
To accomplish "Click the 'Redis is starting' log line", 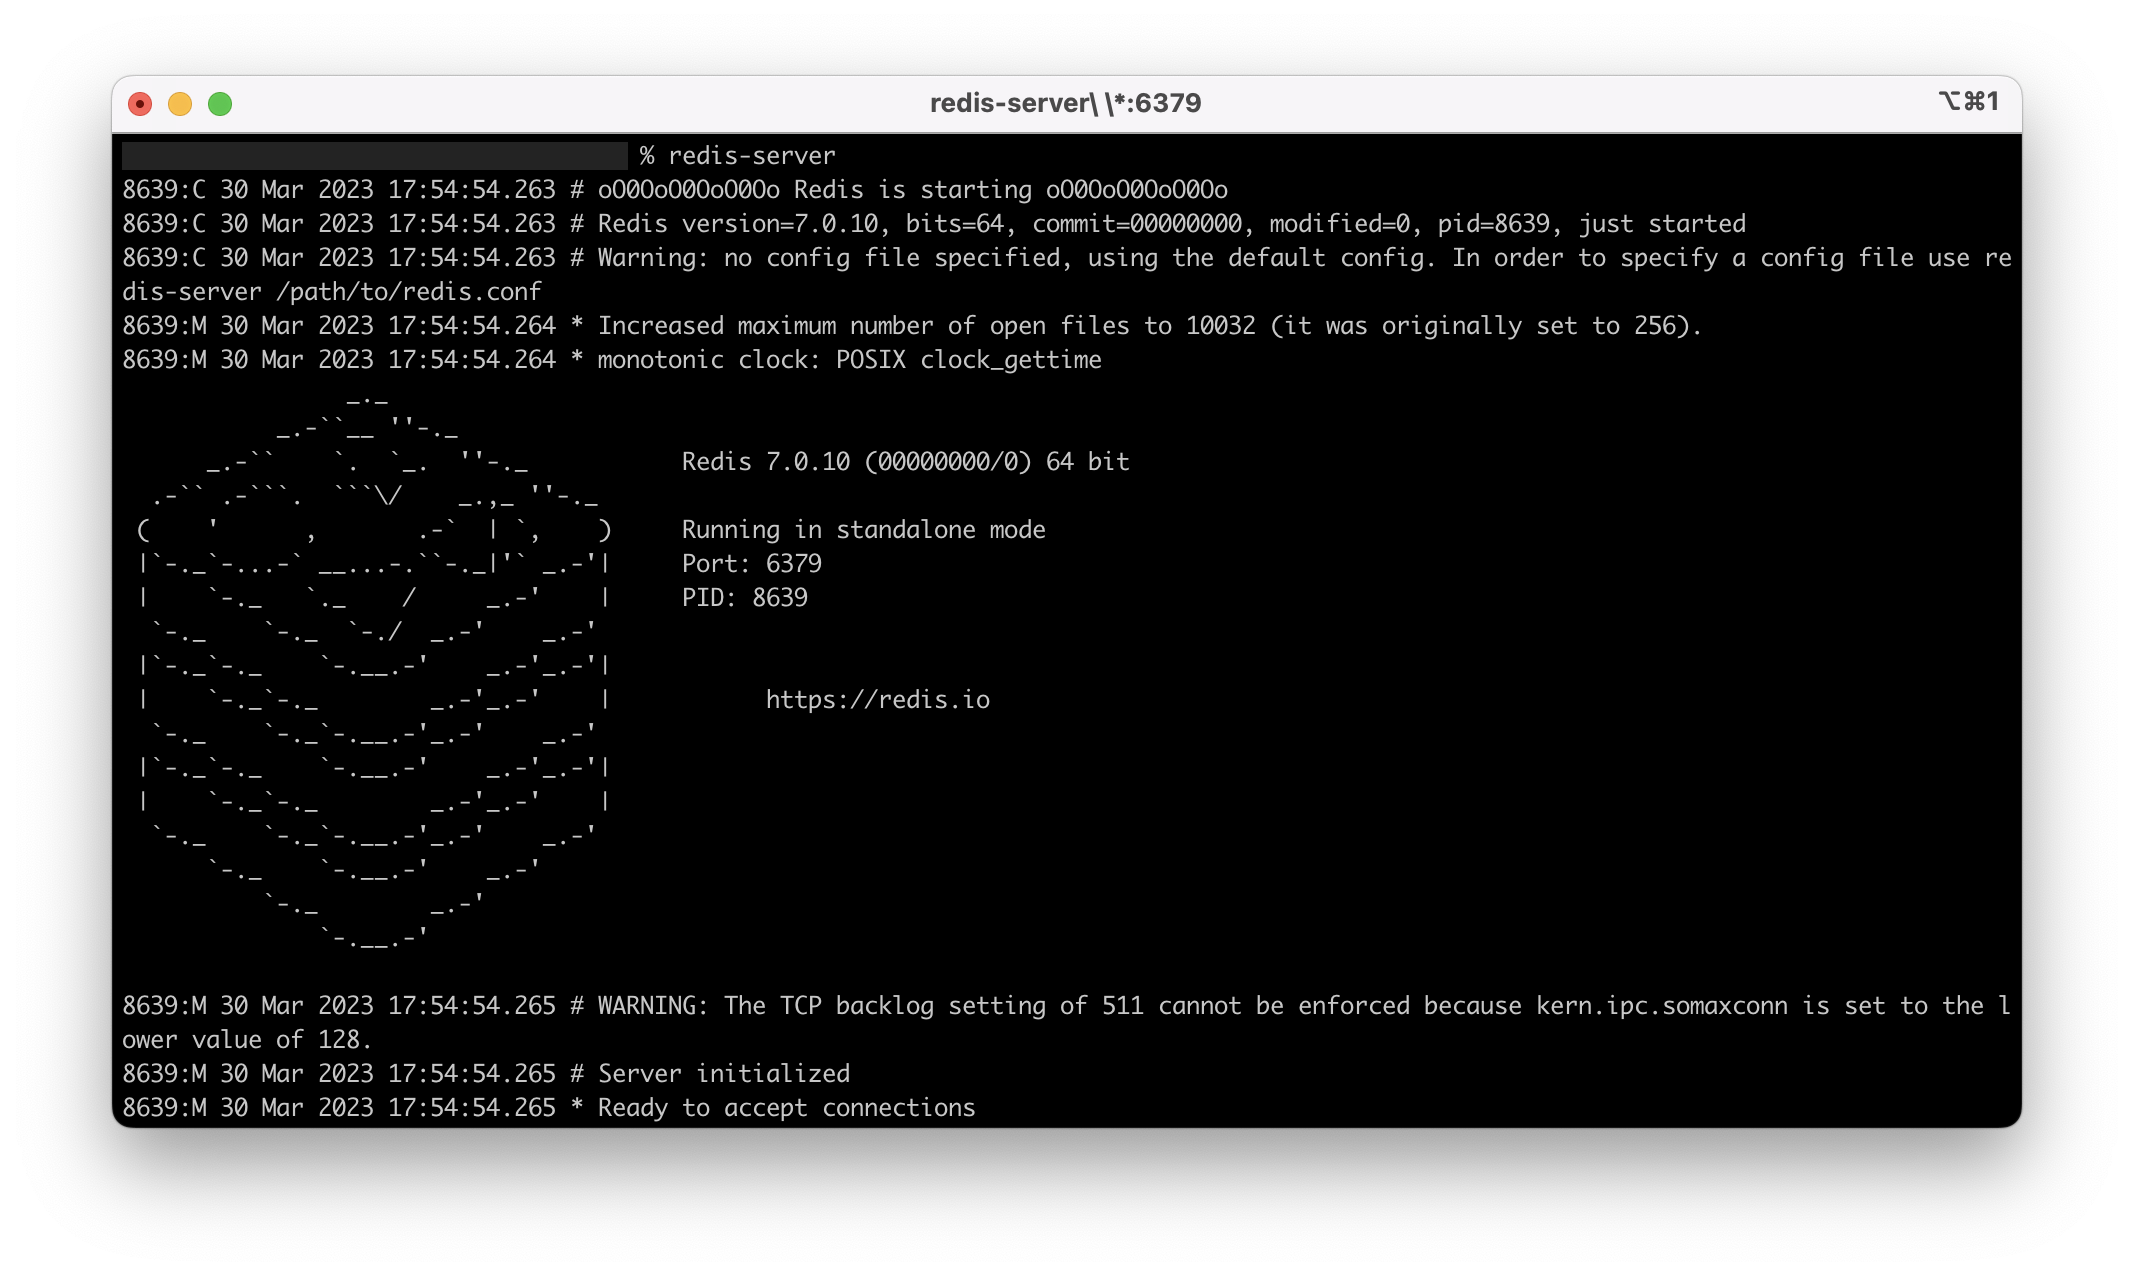I will [x=911, y=189].
